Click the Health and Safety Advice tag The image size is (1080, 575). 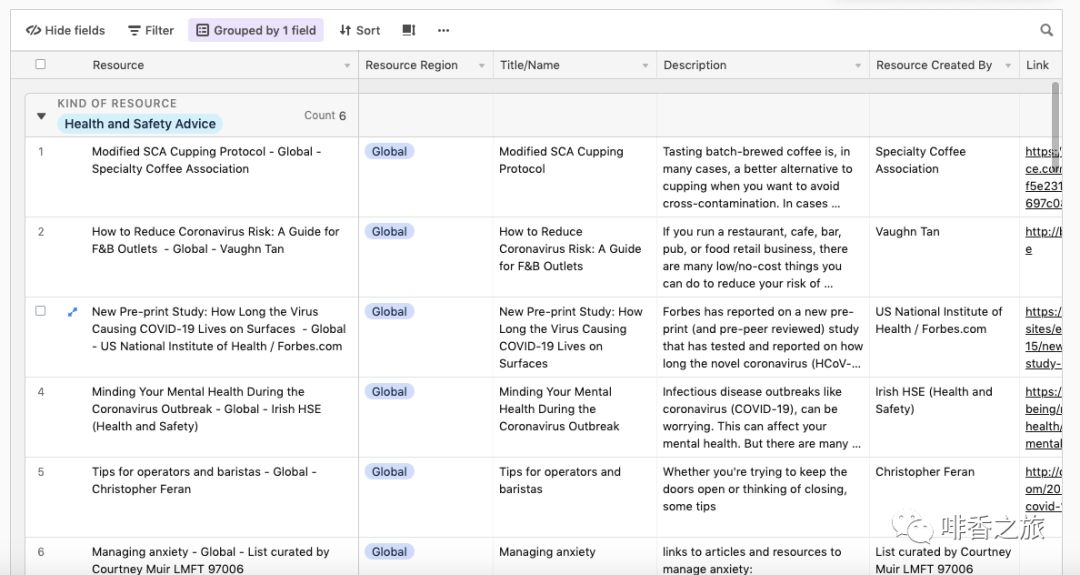click(x=140, y=124)
